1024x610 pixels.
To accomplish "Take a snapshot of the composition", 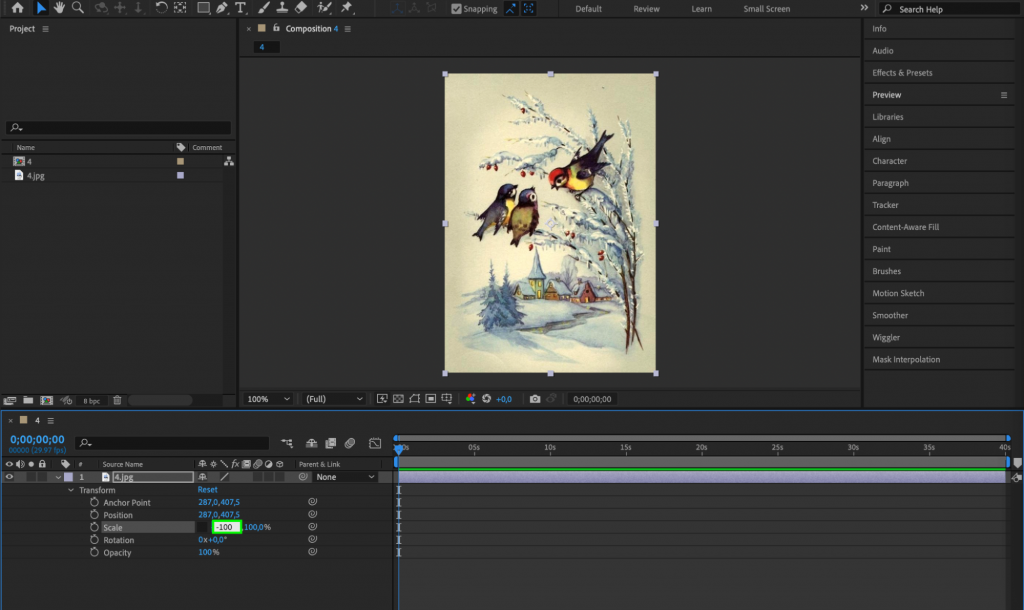I will click(534, 399).
